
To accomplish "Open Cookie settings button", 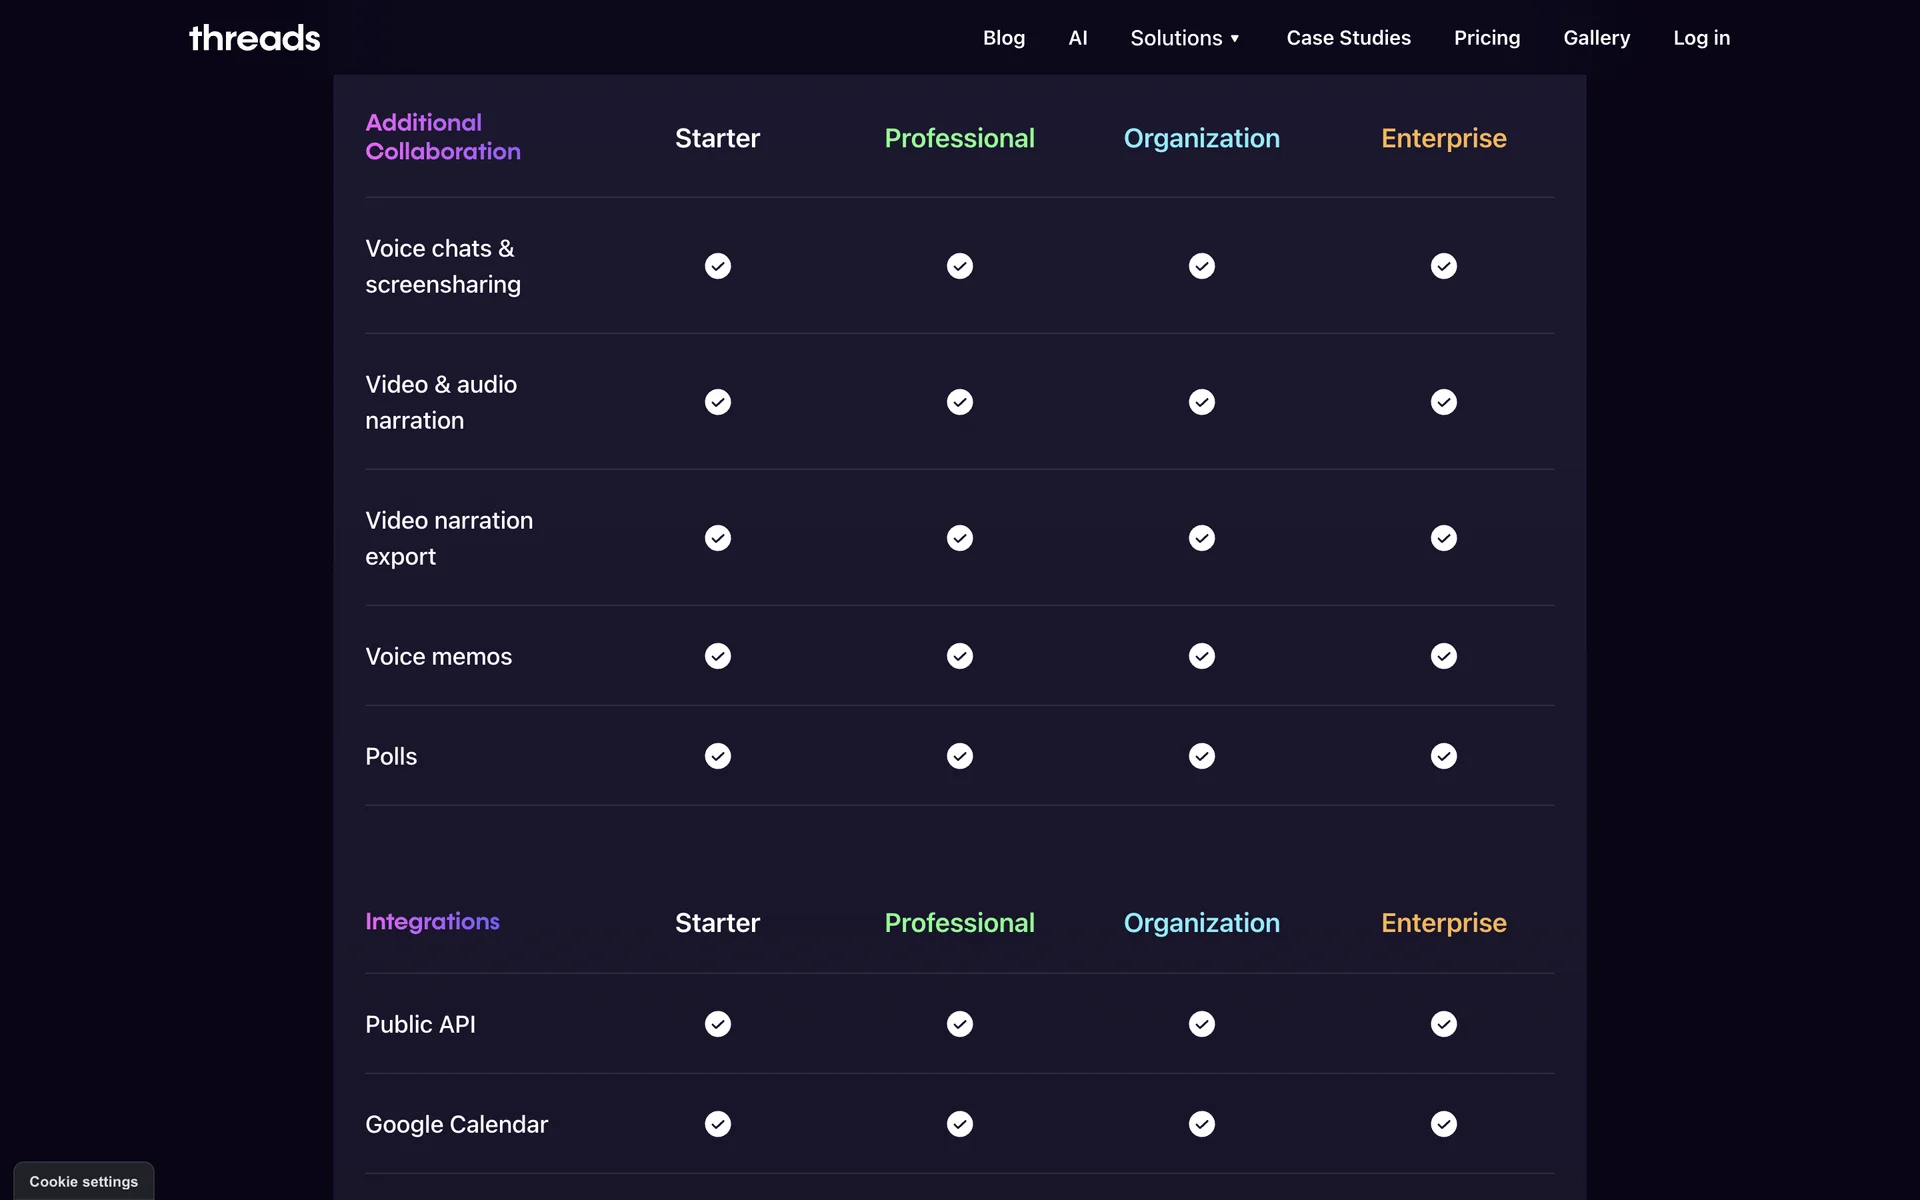I will (84, 1181).
